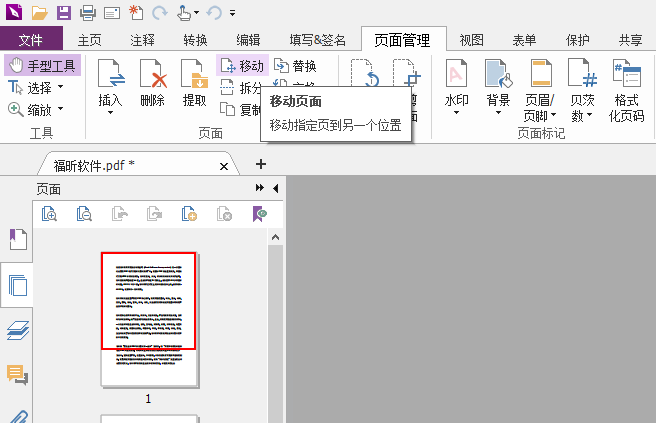Switch to the 注释 tab
Viewport: 656px width, 423px height.
pos(142,40)
